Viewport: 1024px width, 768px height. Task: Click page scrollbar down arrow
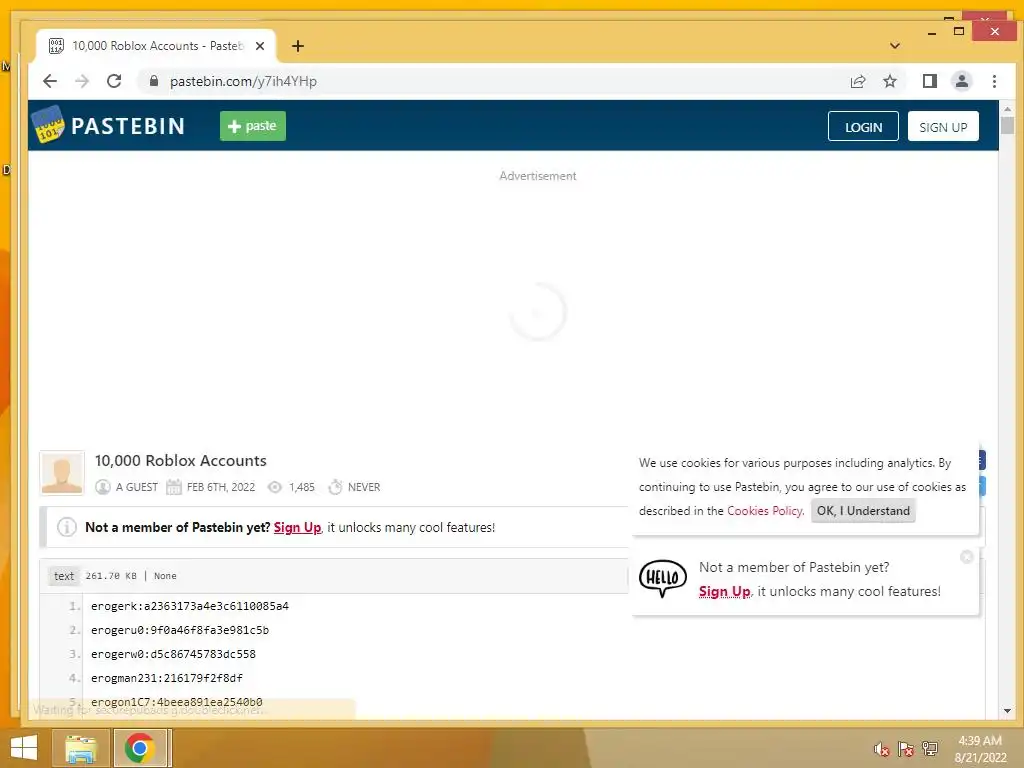coord(1006,711)
